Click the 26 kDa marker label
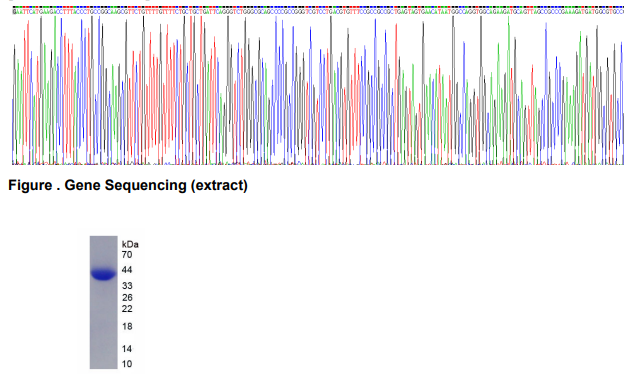636x379 pixels. 127,297
